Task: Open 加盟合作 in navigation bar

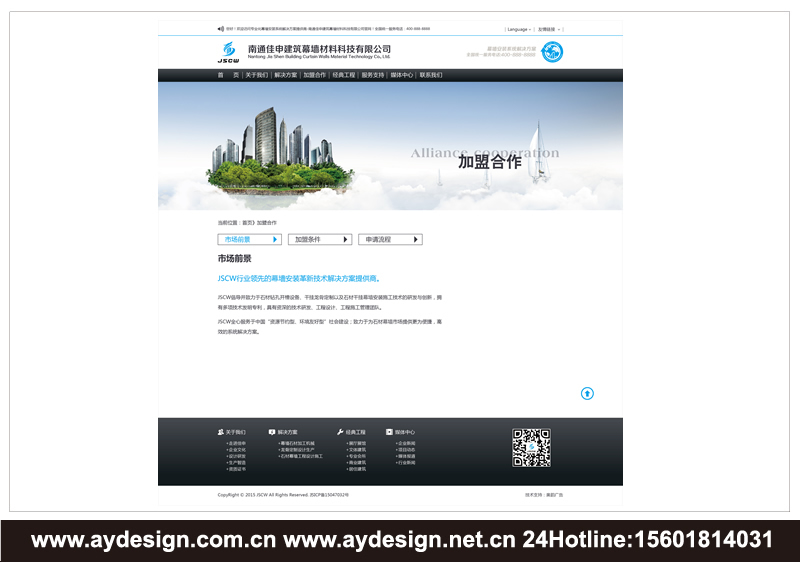Action: point(315,75)
